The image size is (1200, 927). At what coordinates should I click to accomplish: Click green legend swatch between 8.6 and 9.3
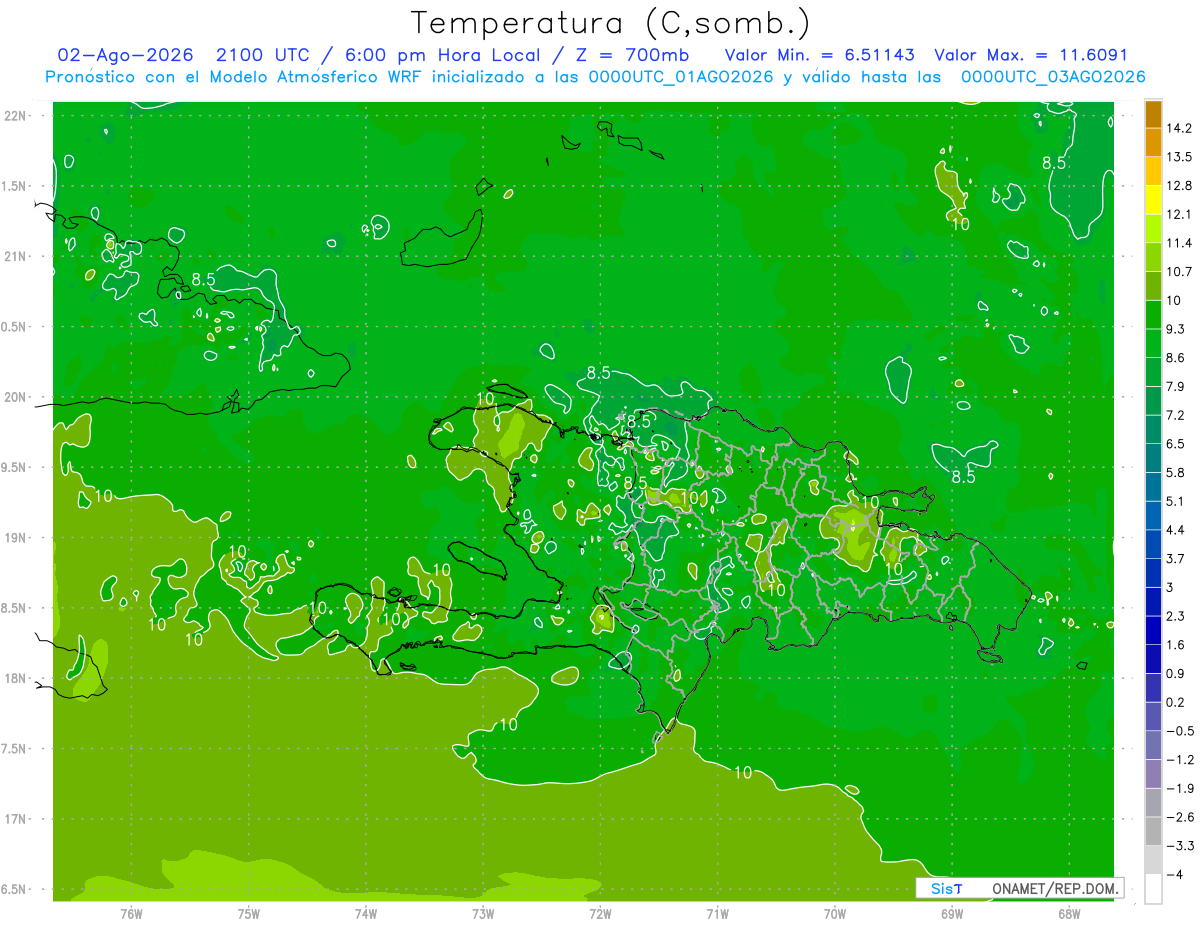[1153, 343]
